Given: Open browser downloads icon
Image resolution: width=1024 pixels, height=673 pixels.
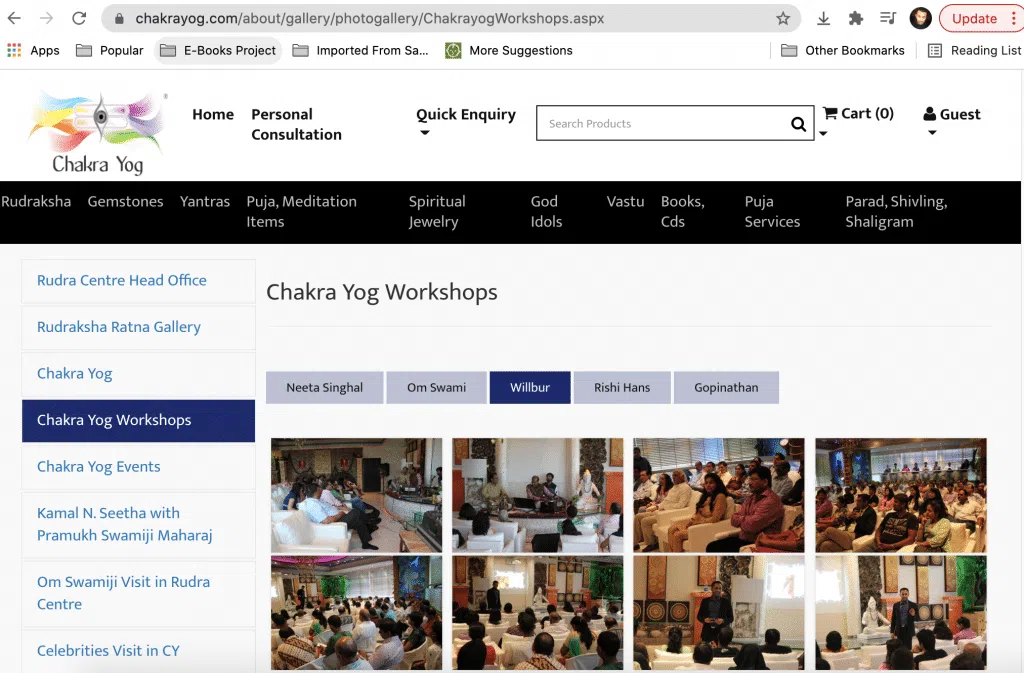Looking at the screenshot, I should point(824,18).
